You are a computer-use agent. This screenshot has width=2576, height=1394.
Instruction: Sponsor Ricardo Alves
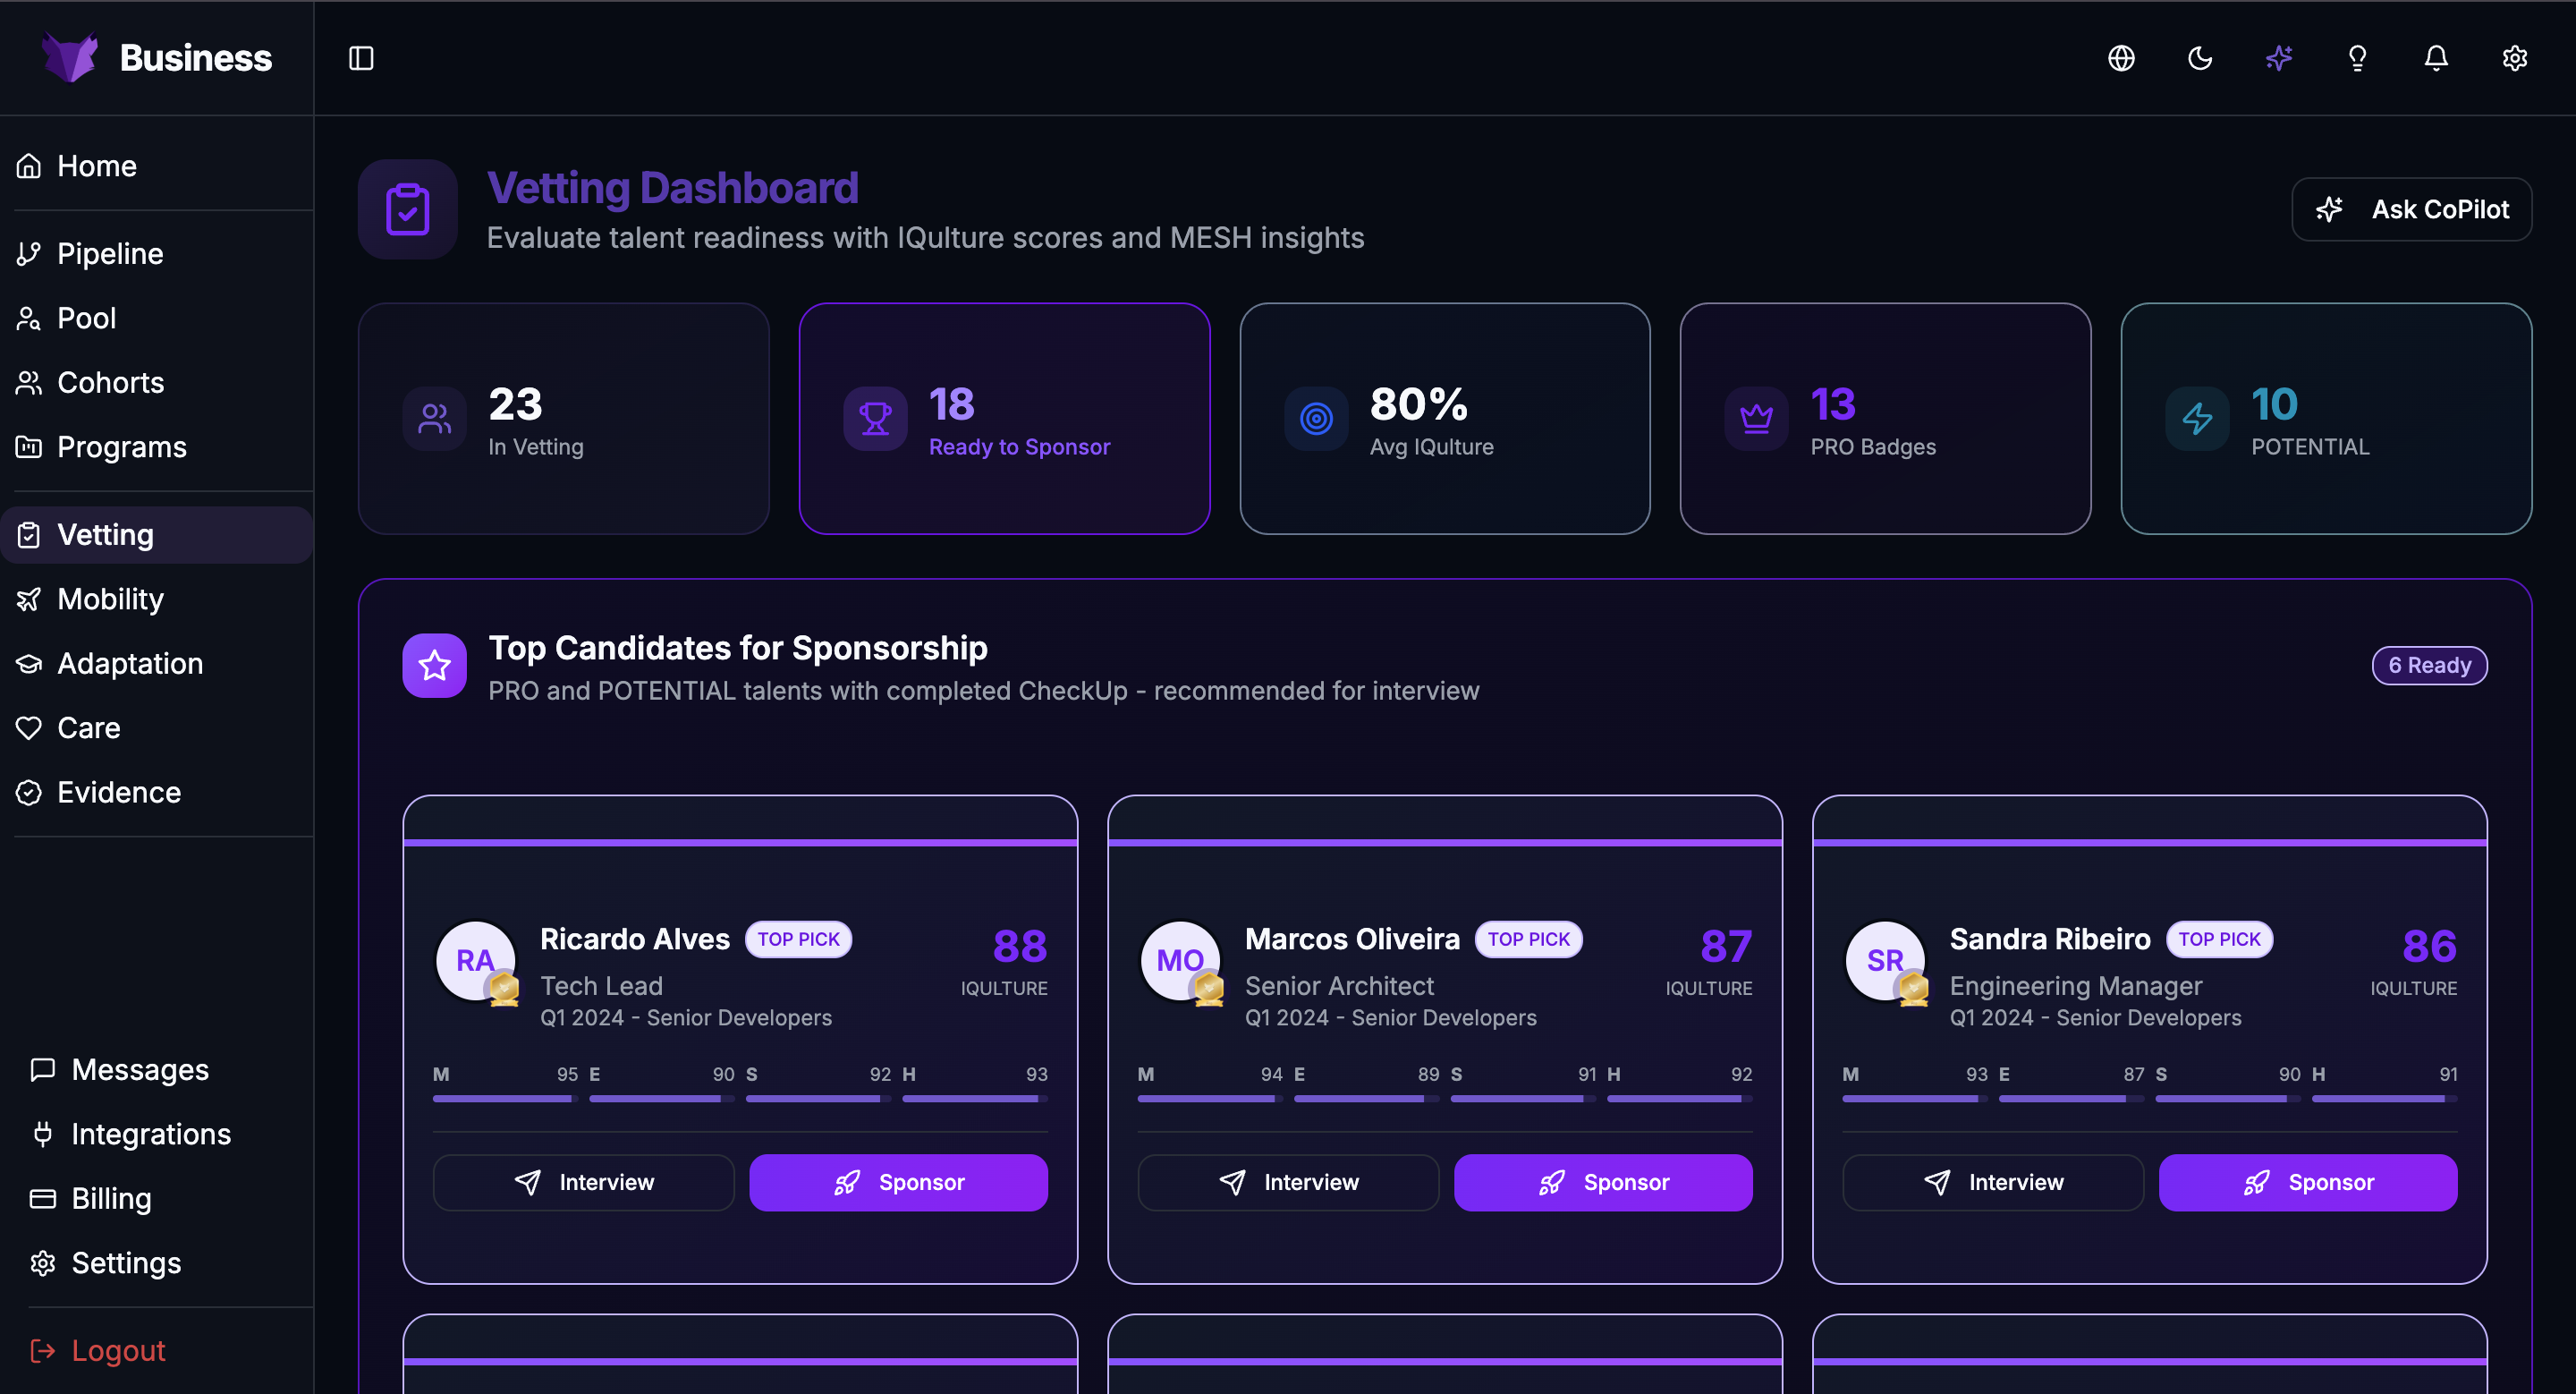pos(898,1182)
